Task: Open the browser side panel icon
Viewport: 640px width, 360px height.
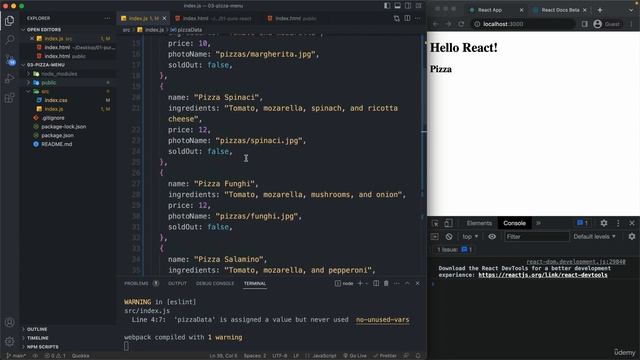Action: [x=585, y=24]
